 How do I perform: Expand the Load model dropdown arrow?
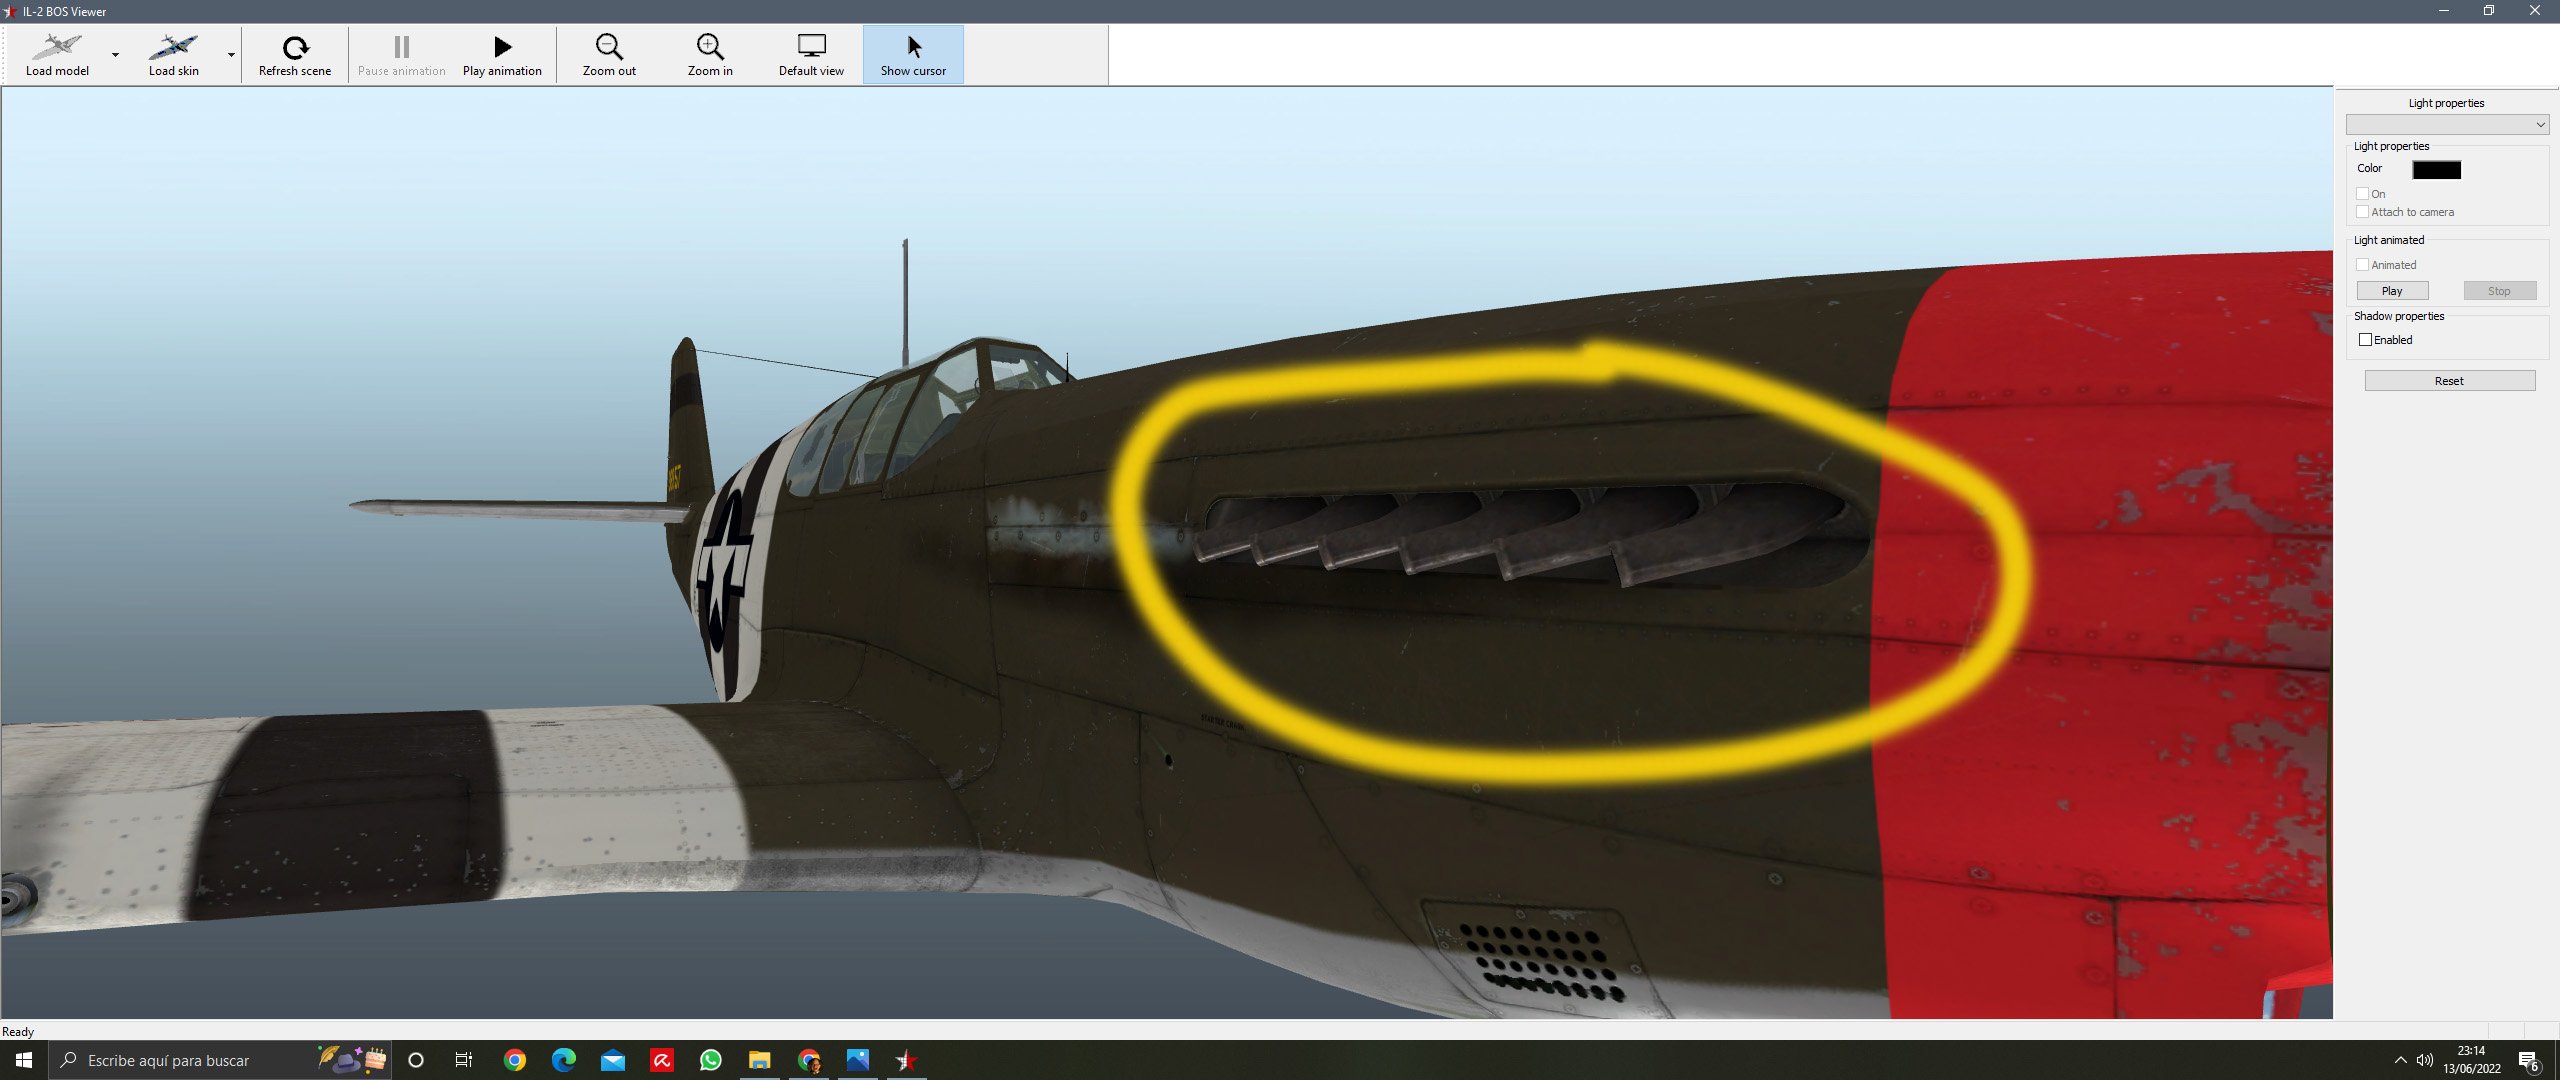tap(115, 55)
